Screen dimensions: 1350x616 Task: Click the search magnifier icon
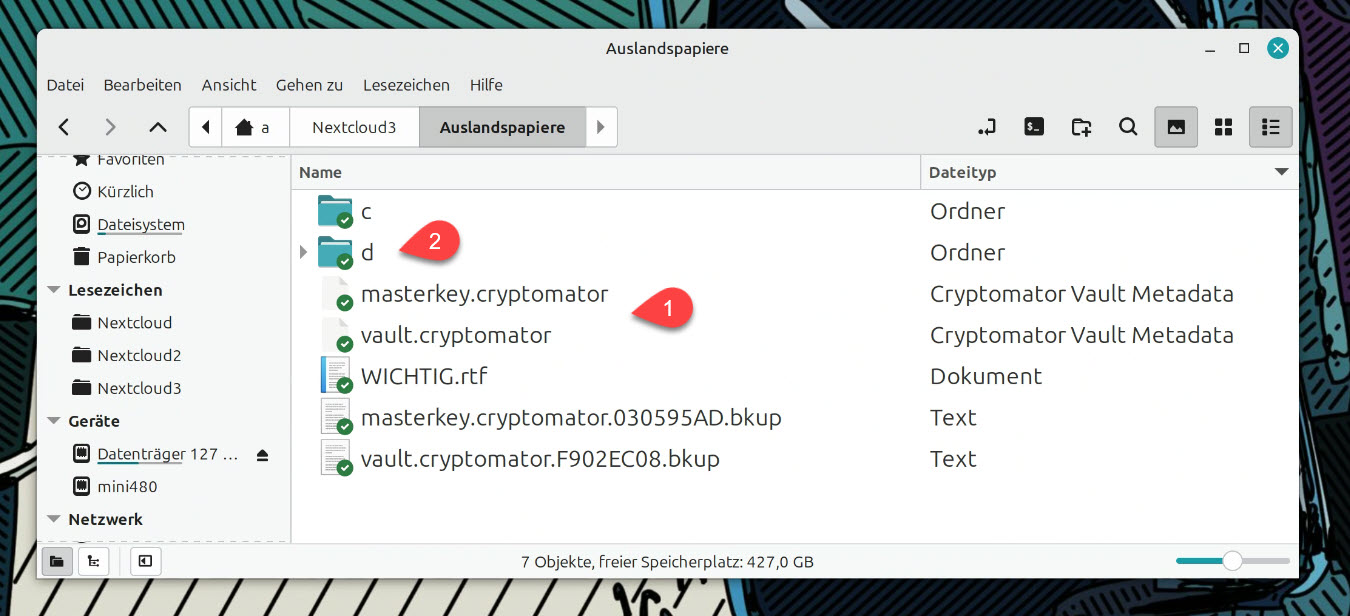(x=1128, y=127)
